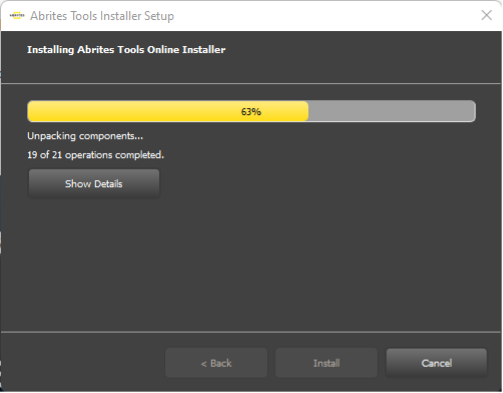Click the separator line above footer buttons
503x393 pixels.
point(251,332)
